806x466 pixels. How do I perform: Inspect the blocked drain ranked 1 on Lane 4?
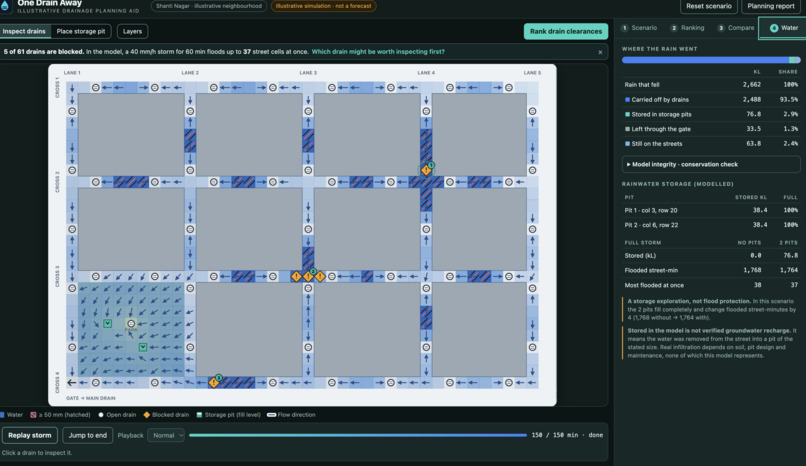(x=426, y=170)
